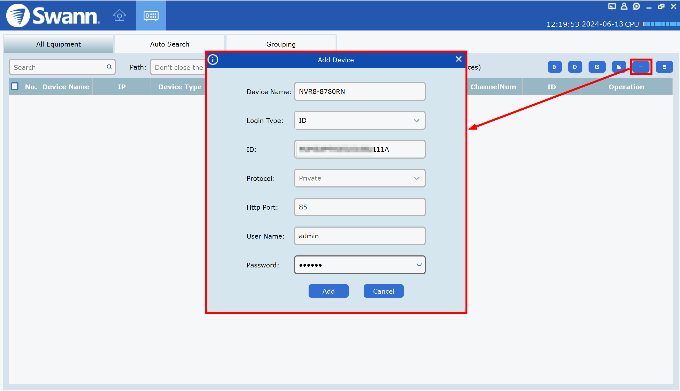
Task: Click the magnifier icon in Search box
Action: (x=109, y=67)
